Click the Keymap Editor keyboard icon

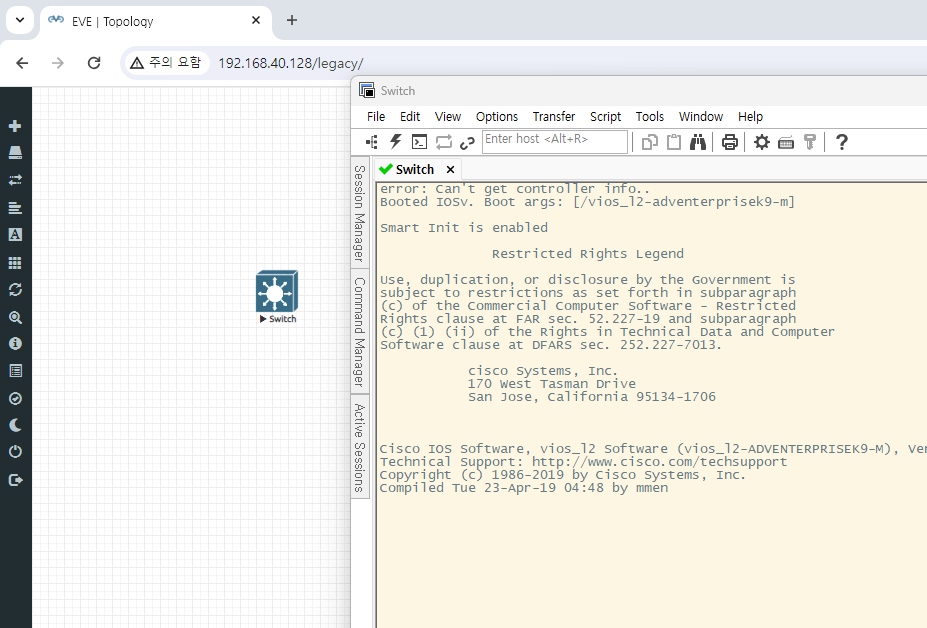pos(786,143)
